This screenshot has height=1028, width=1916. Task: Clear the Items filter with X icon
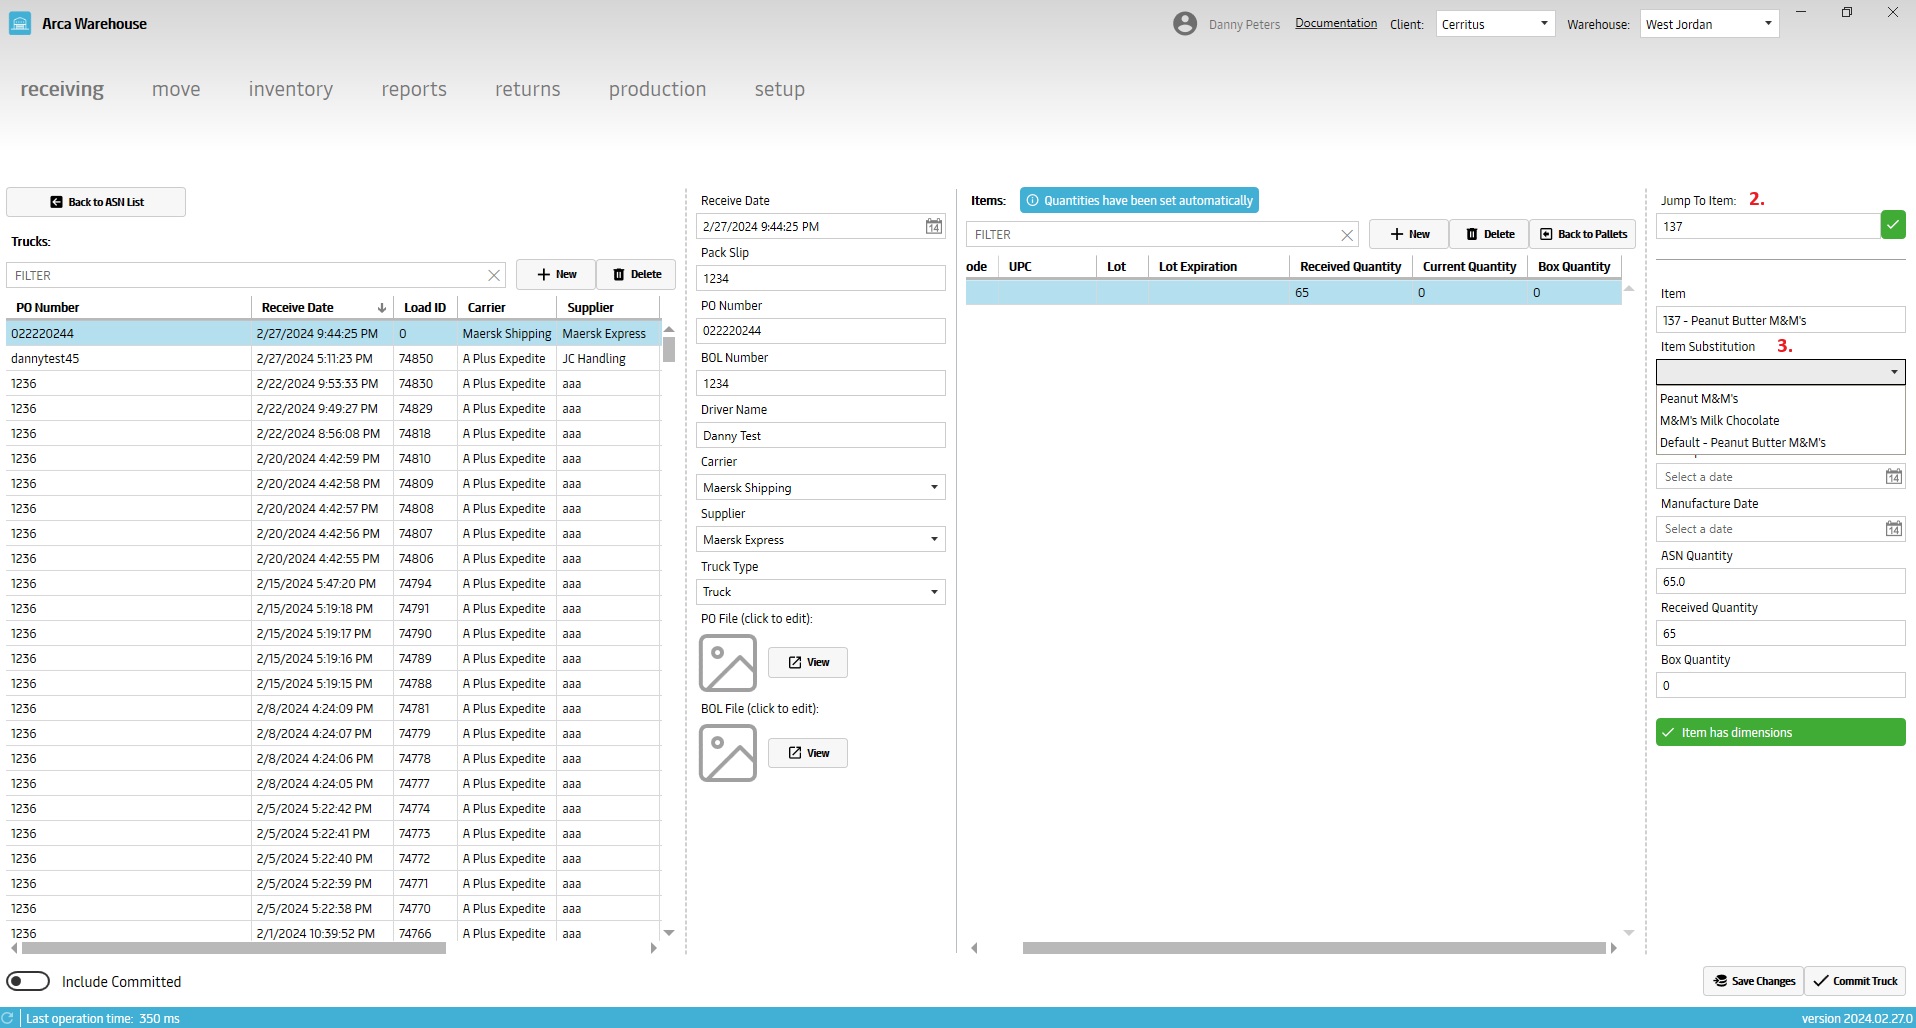point(1347,235)
